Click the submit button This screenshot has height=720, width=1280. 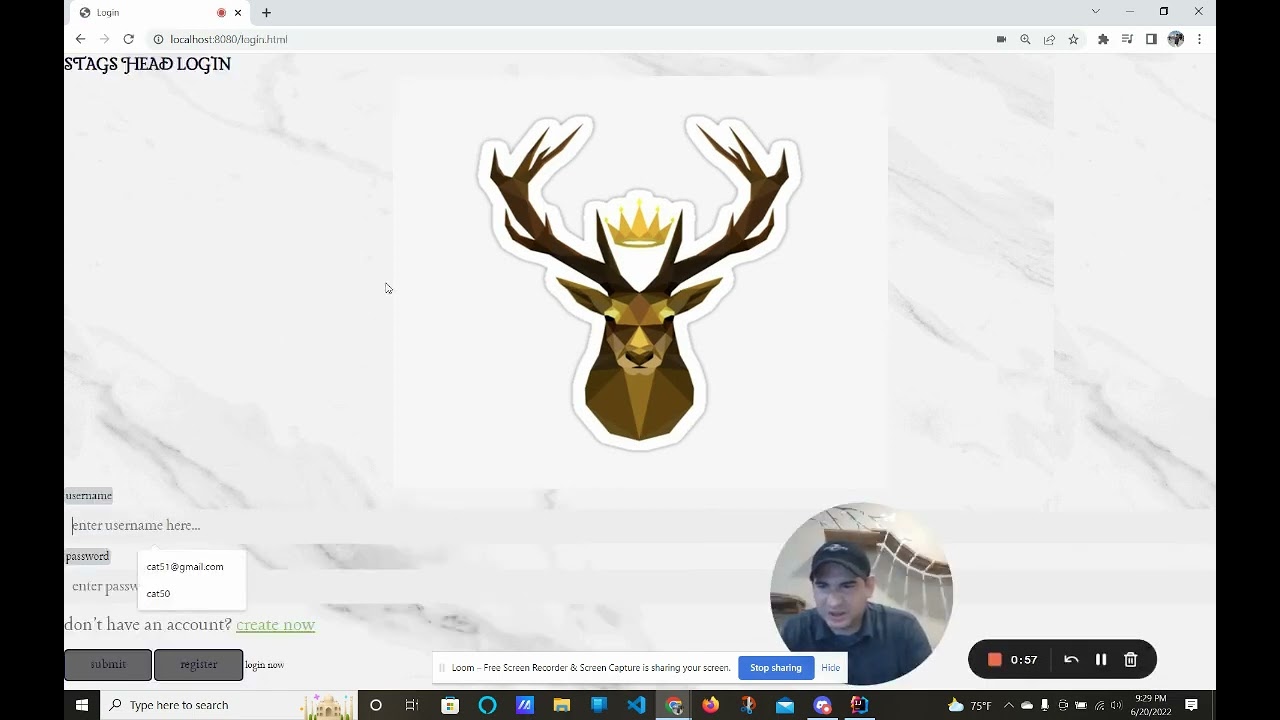[108, 665]
